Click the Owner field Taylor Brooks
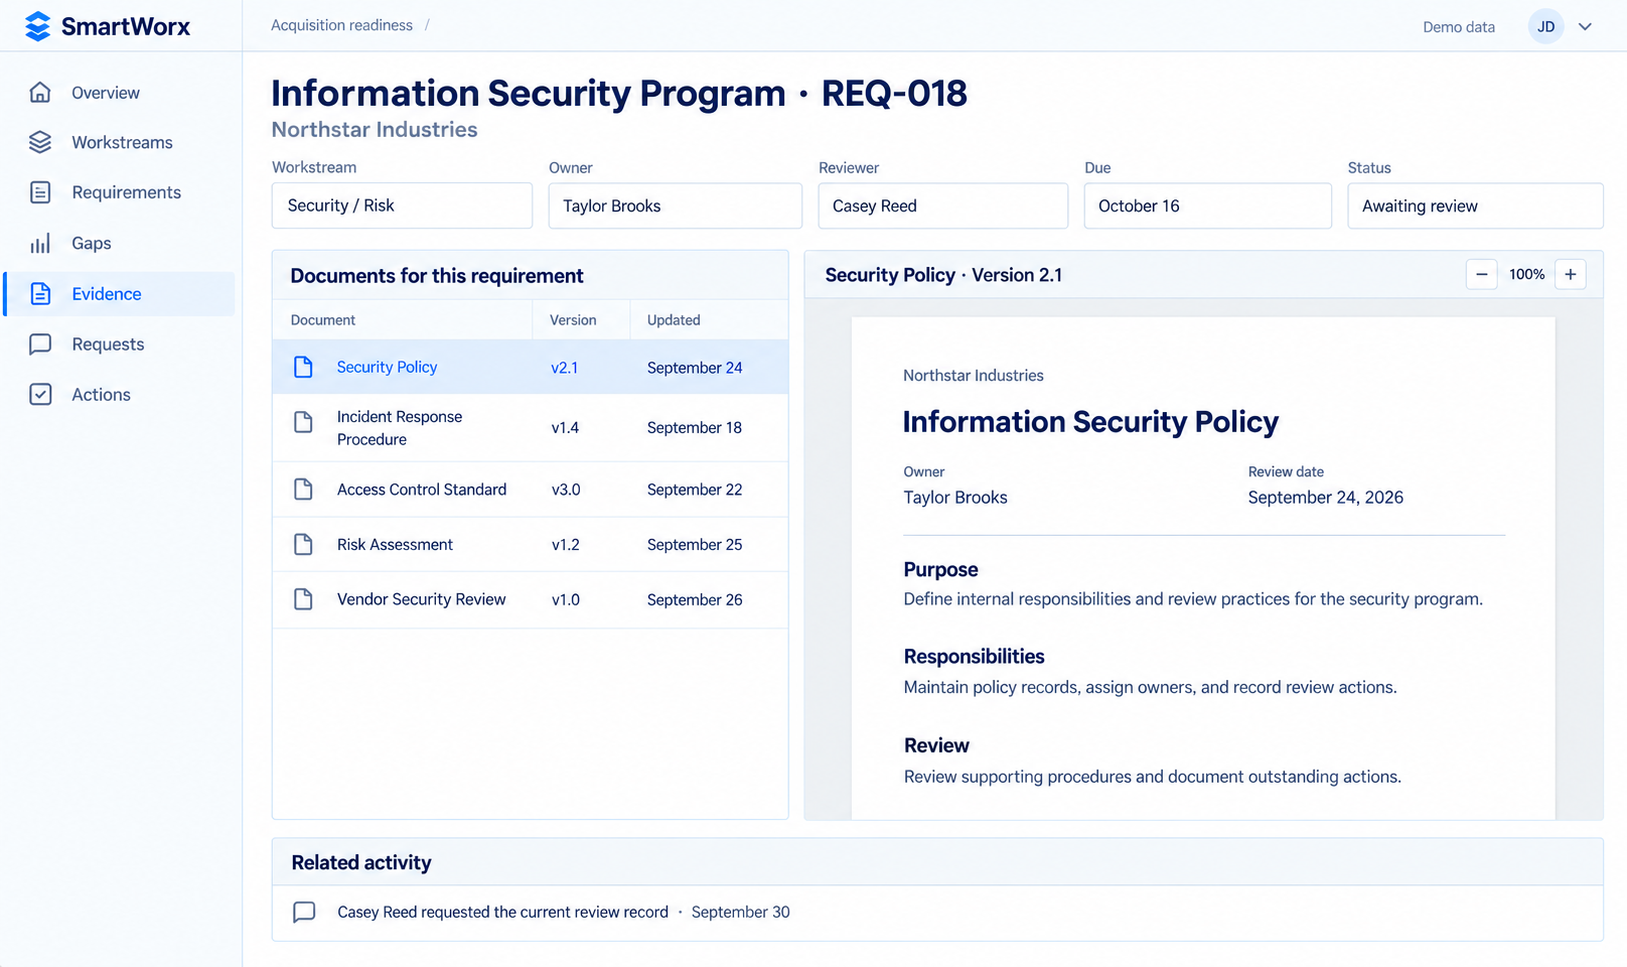The width and height of the screenshot is (1627, 967). click(675, 205)
